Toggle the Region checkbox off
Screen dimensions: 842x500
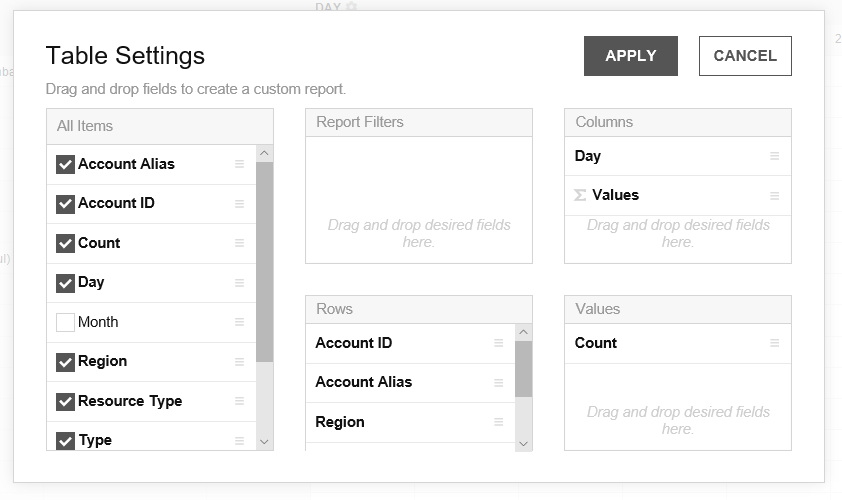(66, 361)
